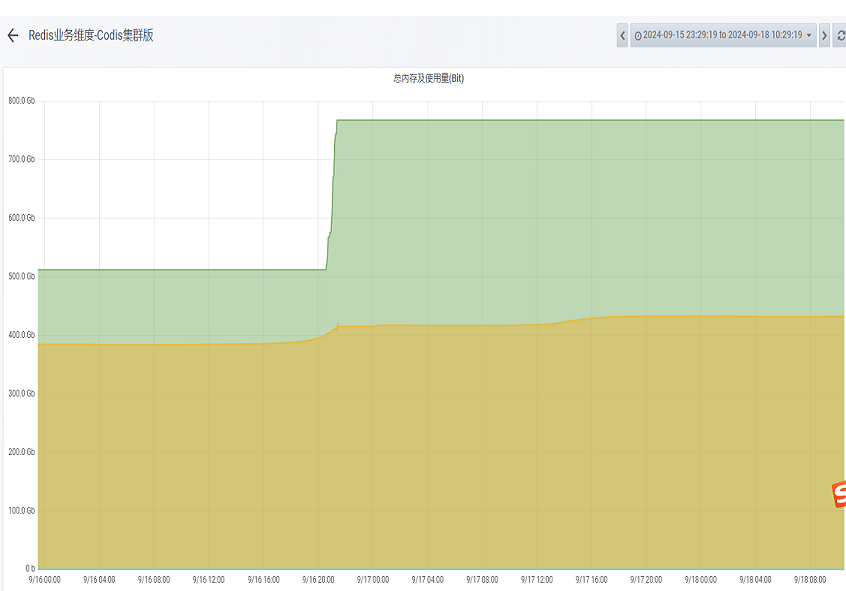The height and width of the screenshot is (591, 846).
Task: Click the back arrow beside the dashboard title
Action: pos(13,35)
